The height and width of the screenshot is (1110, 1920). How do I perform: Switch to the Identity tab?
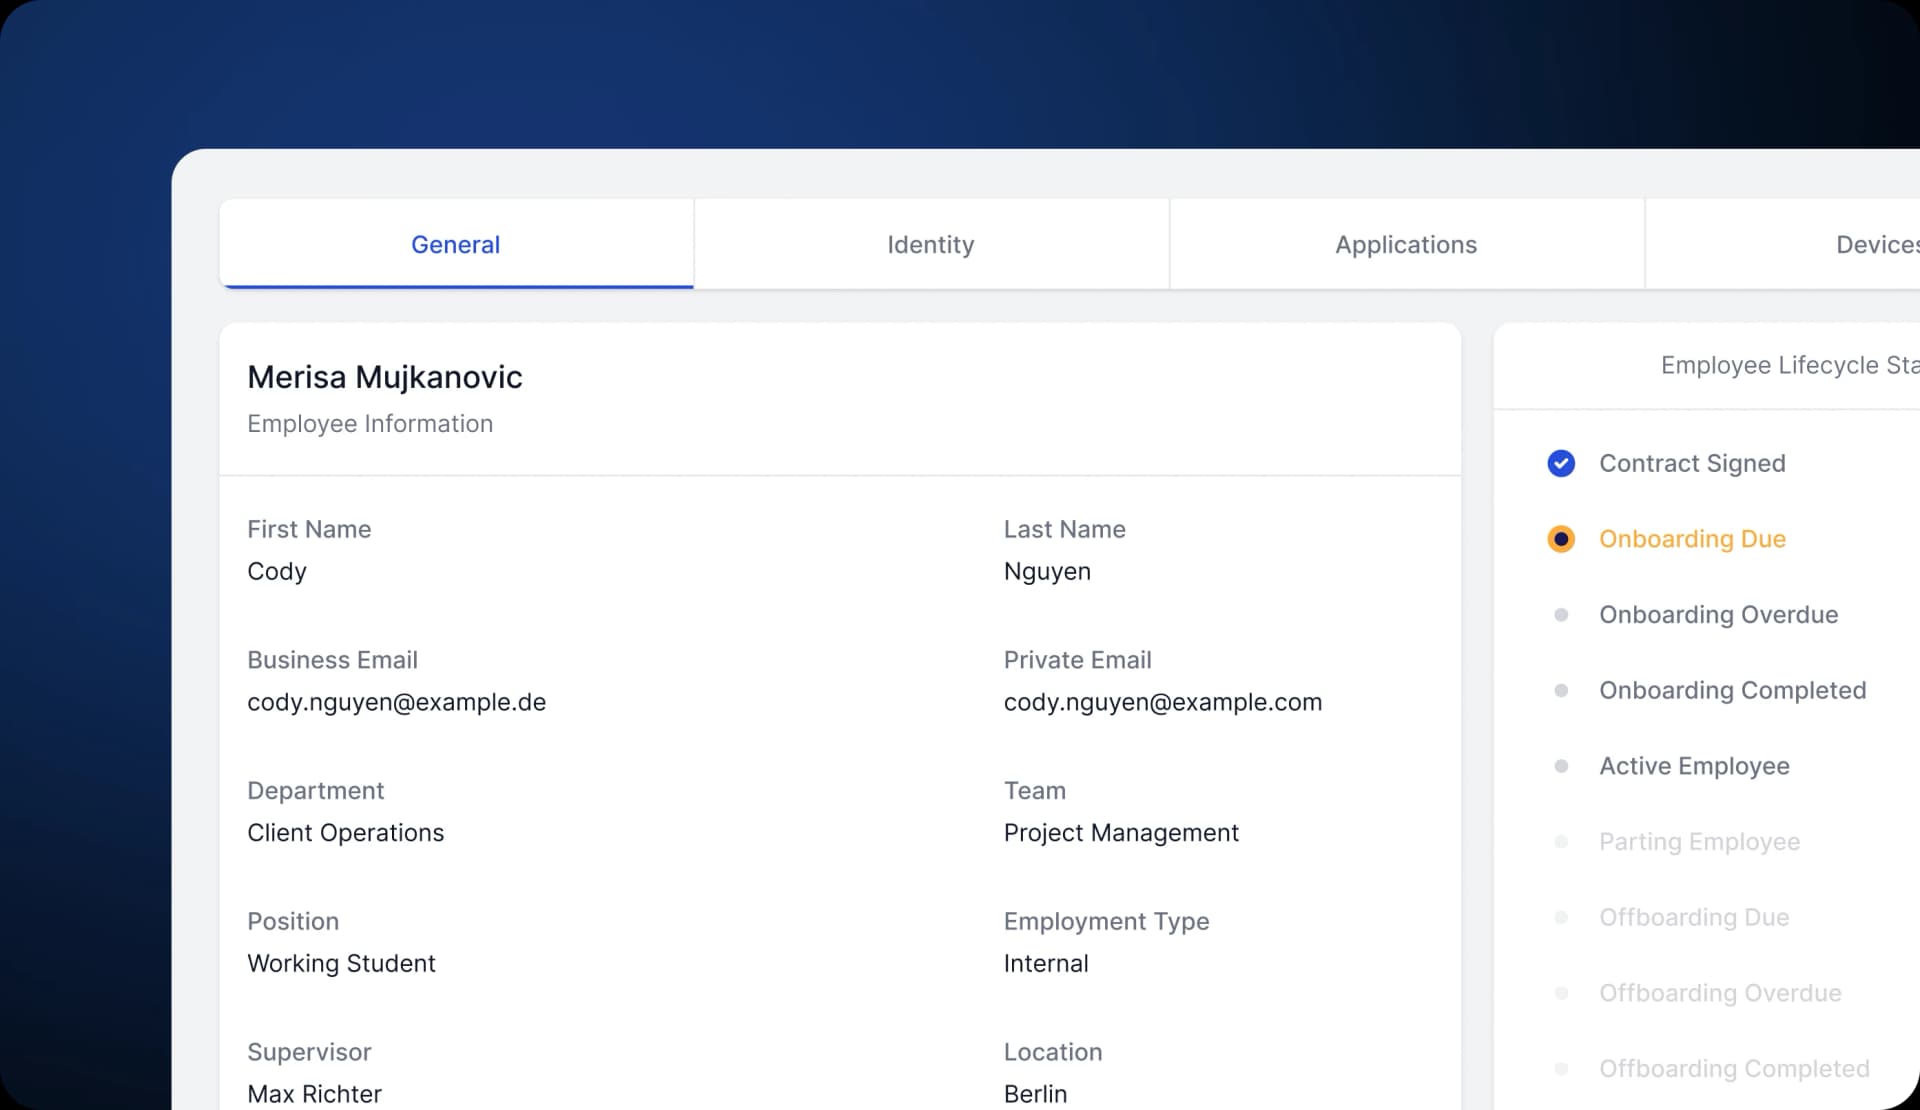pyautogui.click(x=932, y=244)
